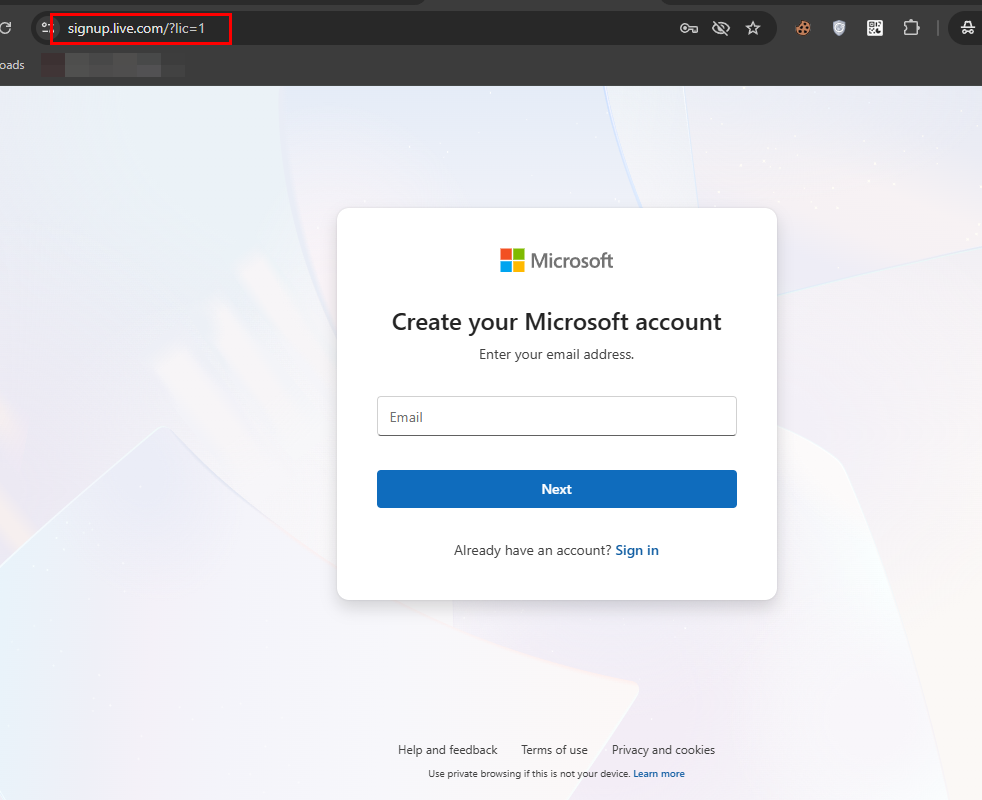Bookmark this page with the star icon
The image size is (982, 800).
753,28
